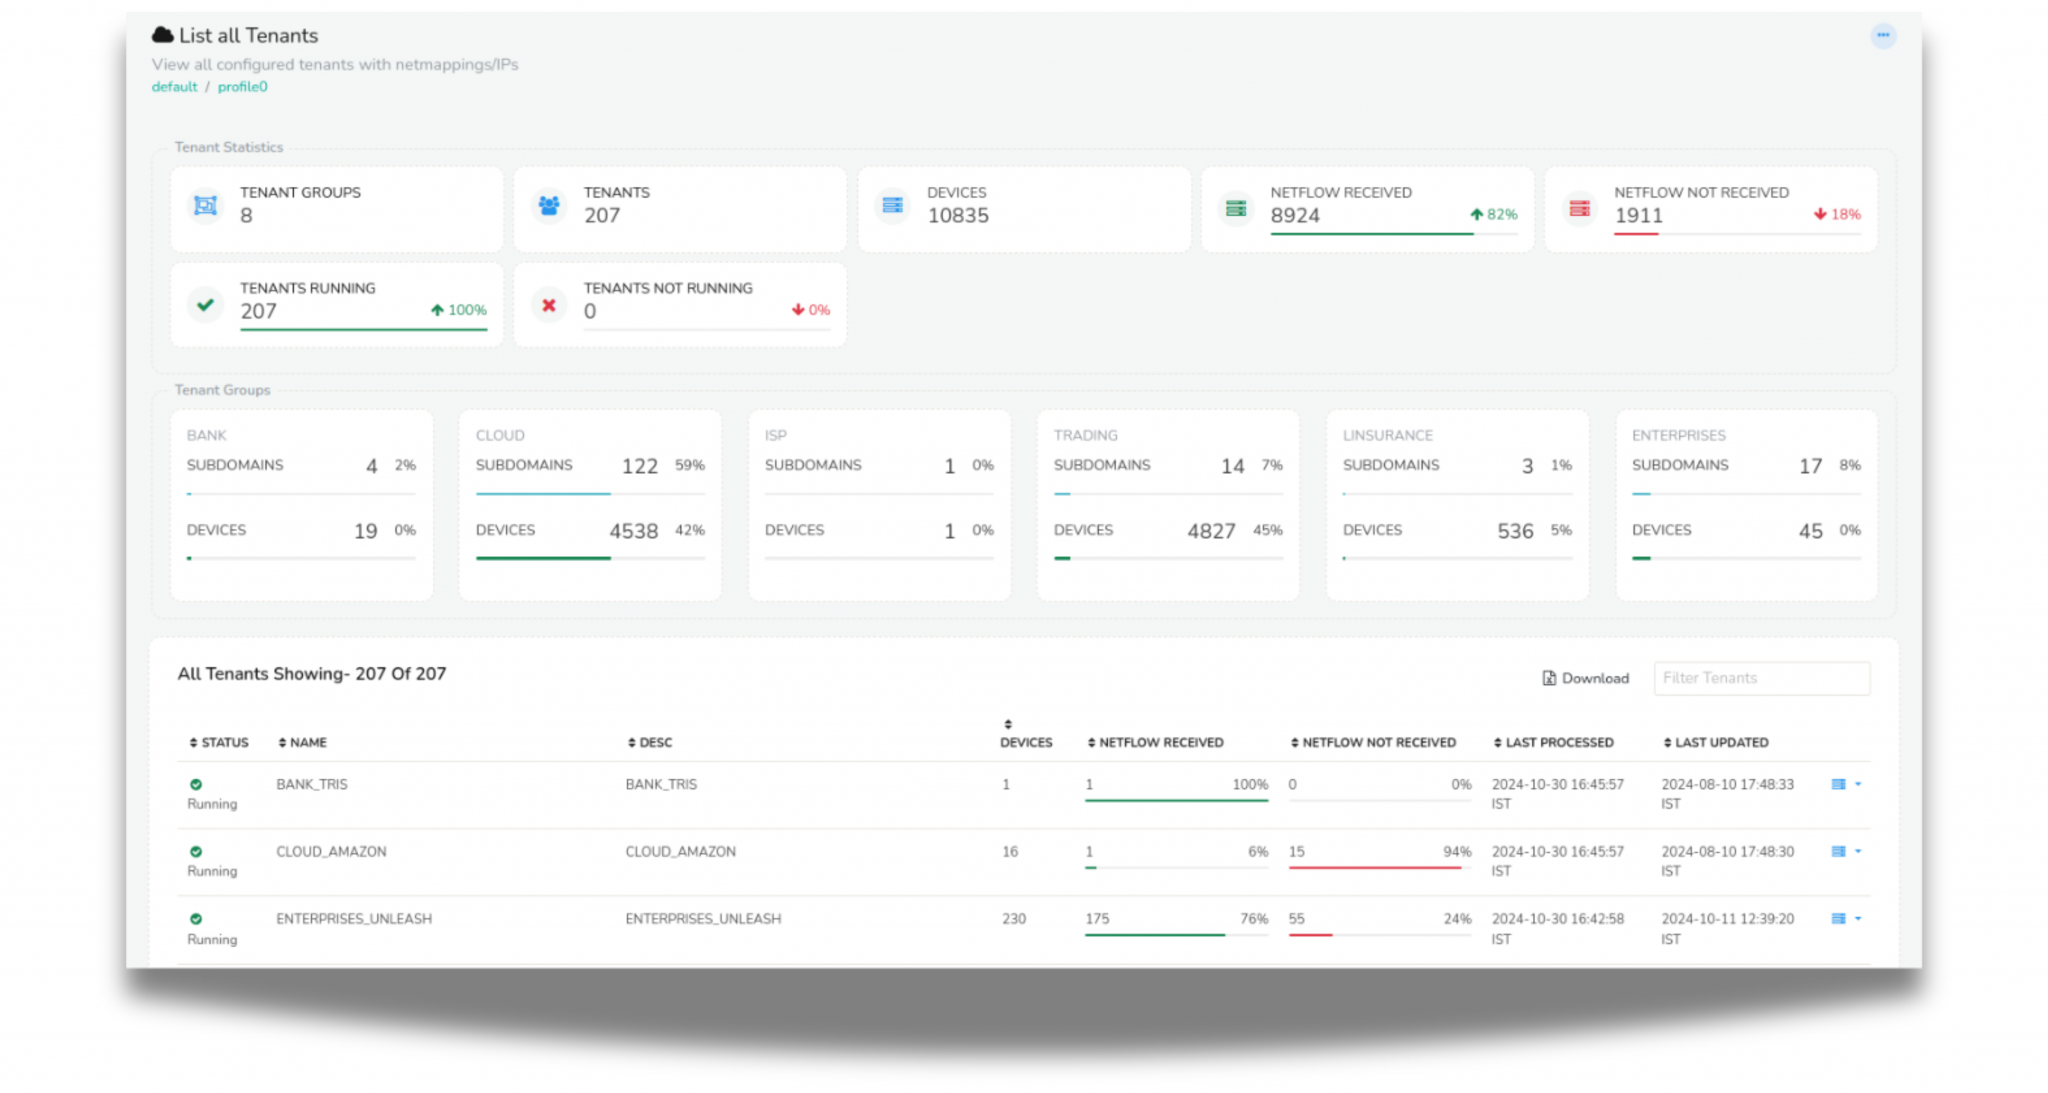Open the ENTERPRISES_UNLEASH row details icon

1838,919
